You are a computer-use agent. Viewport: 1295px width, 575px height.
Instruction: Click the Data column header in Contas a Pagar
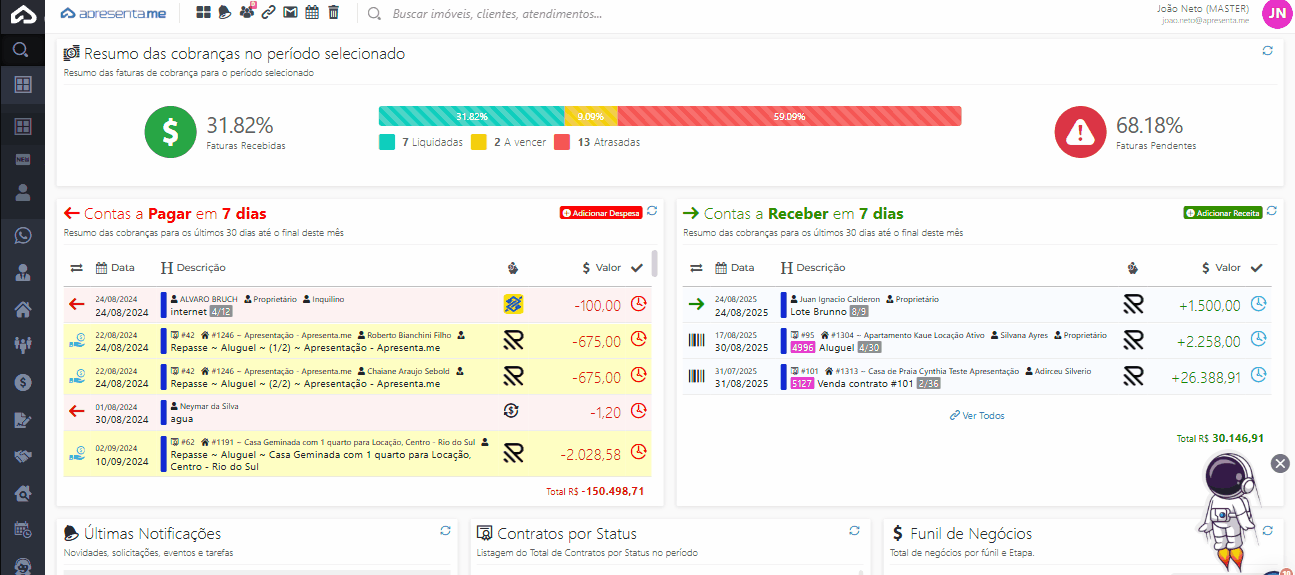click(115, 268)
